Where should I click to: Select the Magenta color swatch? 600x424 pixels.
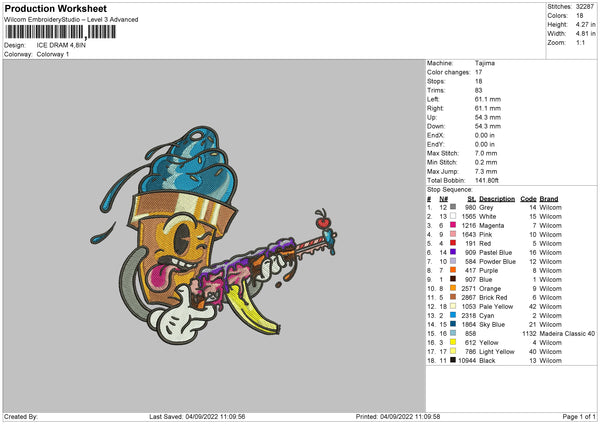pos(453,225)
